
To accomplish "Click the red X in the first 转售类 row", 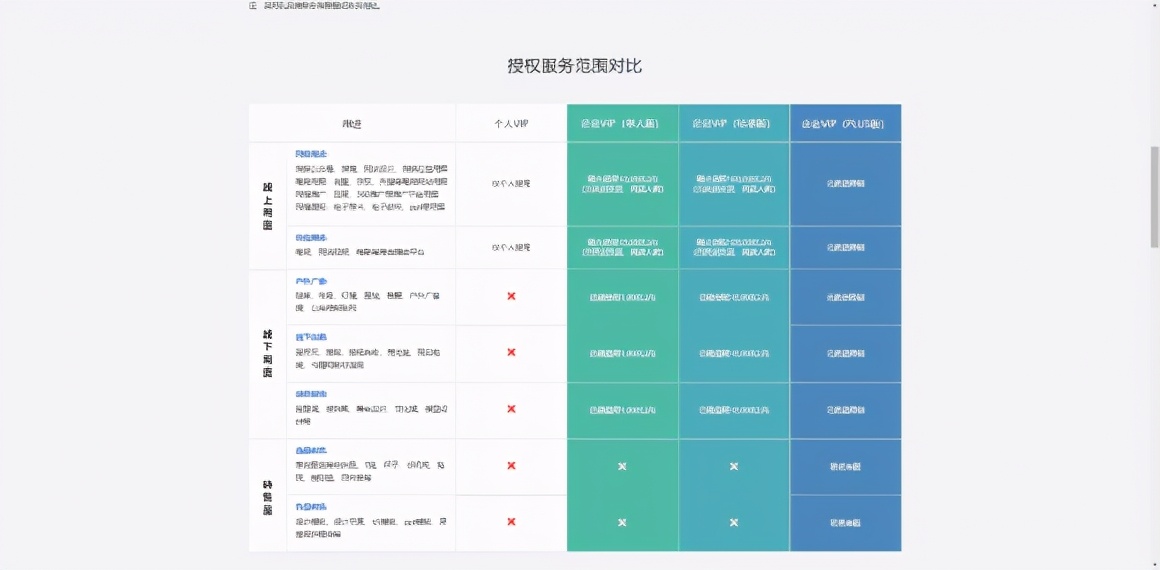I will click(x=511, y=466).
